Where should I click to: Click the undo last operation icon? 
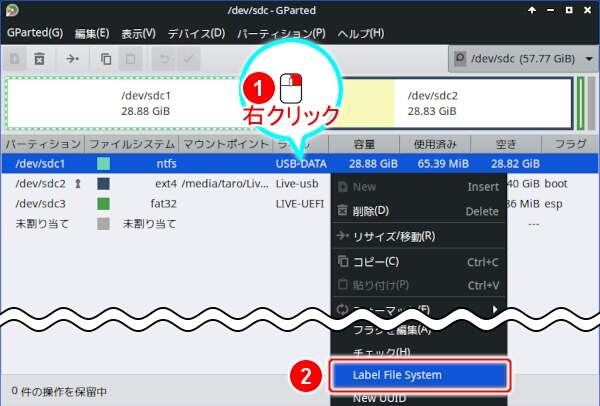(164, 59)
